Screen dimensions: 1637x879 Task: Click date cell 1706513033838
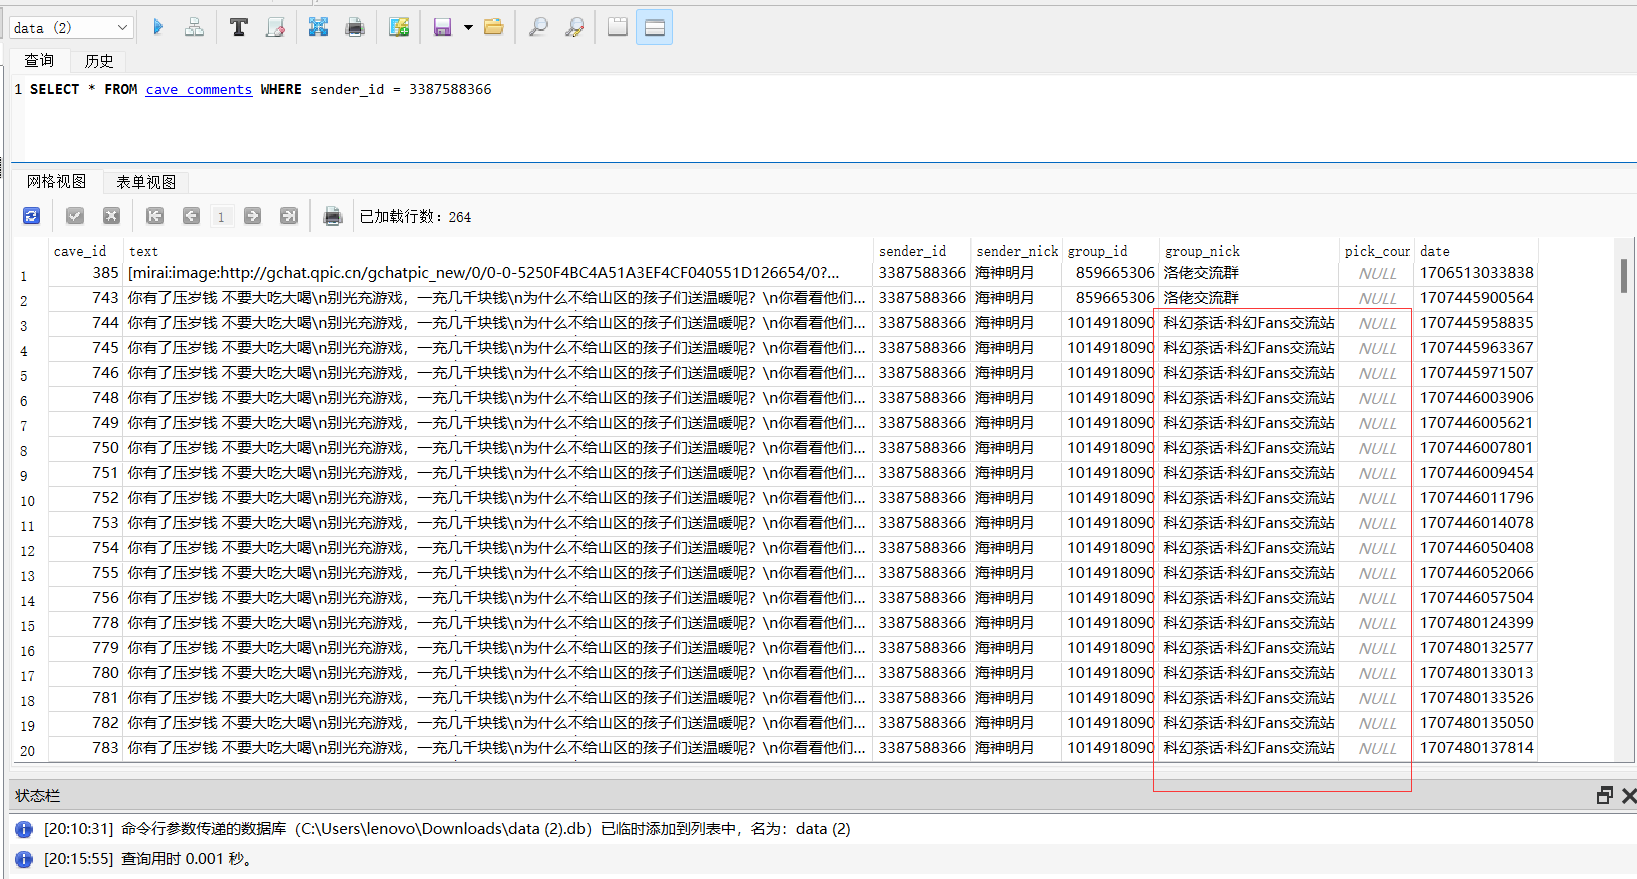click(x=1476, y=273)
